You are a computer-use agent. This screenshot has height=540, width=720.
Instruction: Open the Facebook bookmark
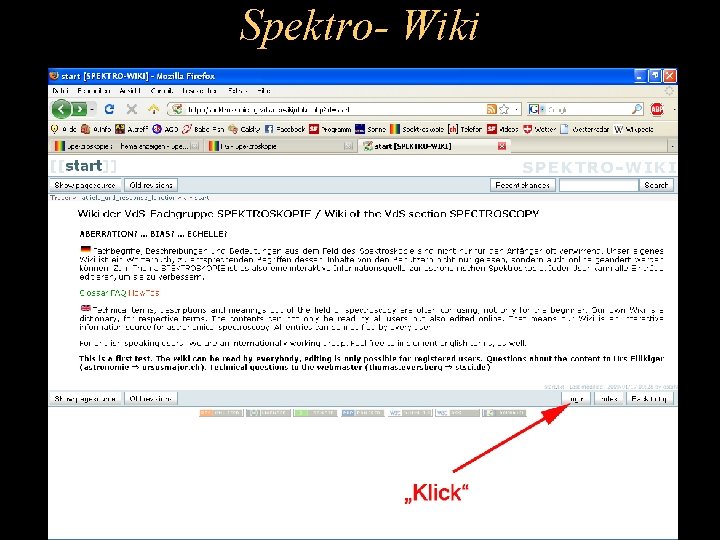(285, 129)
